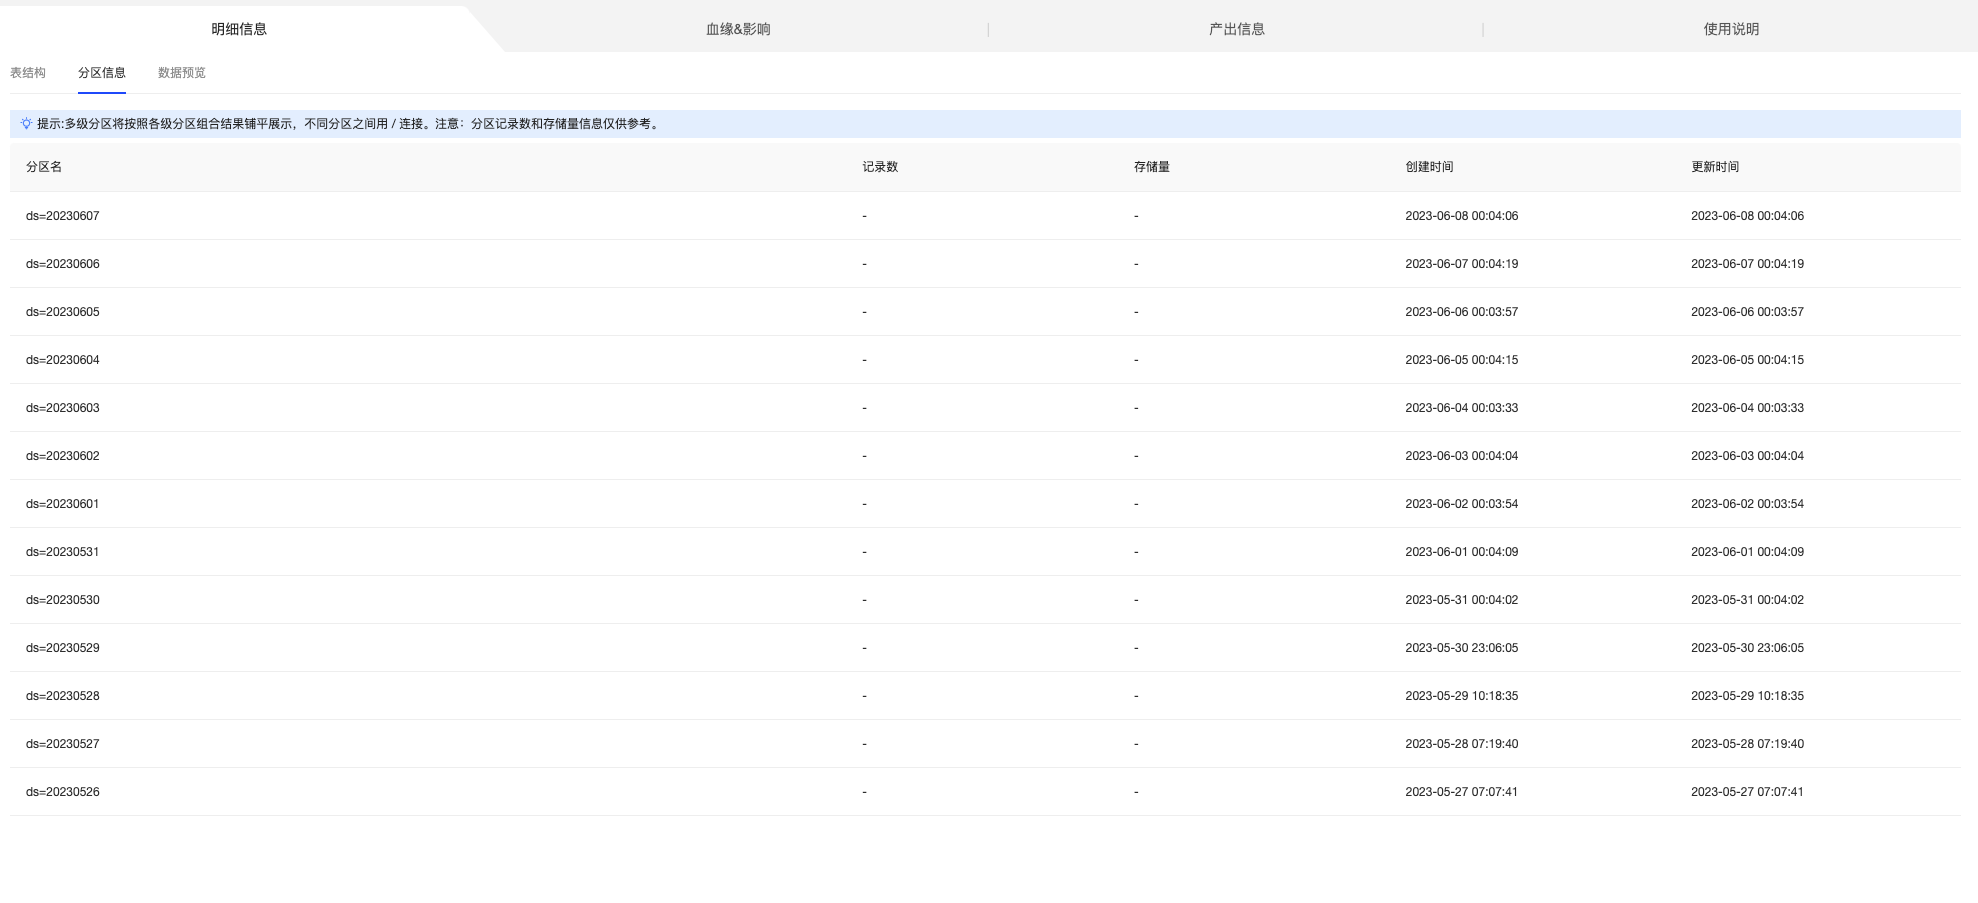Click the 更新时间 column header
Viewport: 1978px width, 903px height.
pos(1715,167)
